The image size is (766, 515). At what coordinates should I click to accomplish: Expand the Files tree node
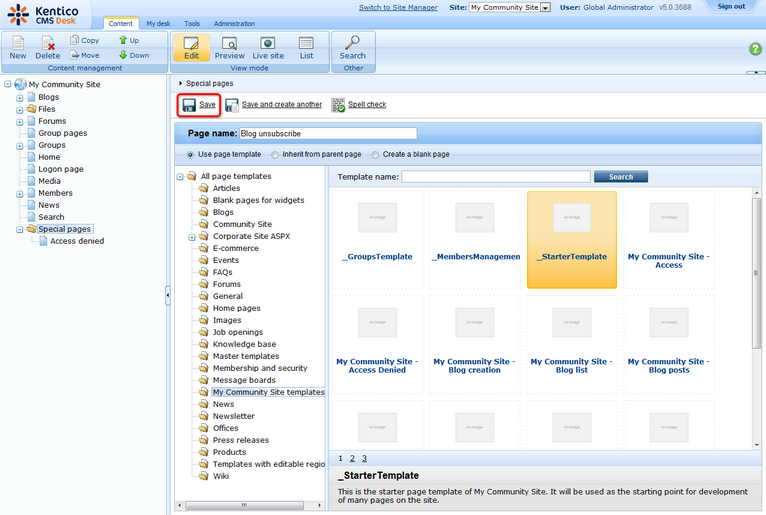[x=20, y=109]
